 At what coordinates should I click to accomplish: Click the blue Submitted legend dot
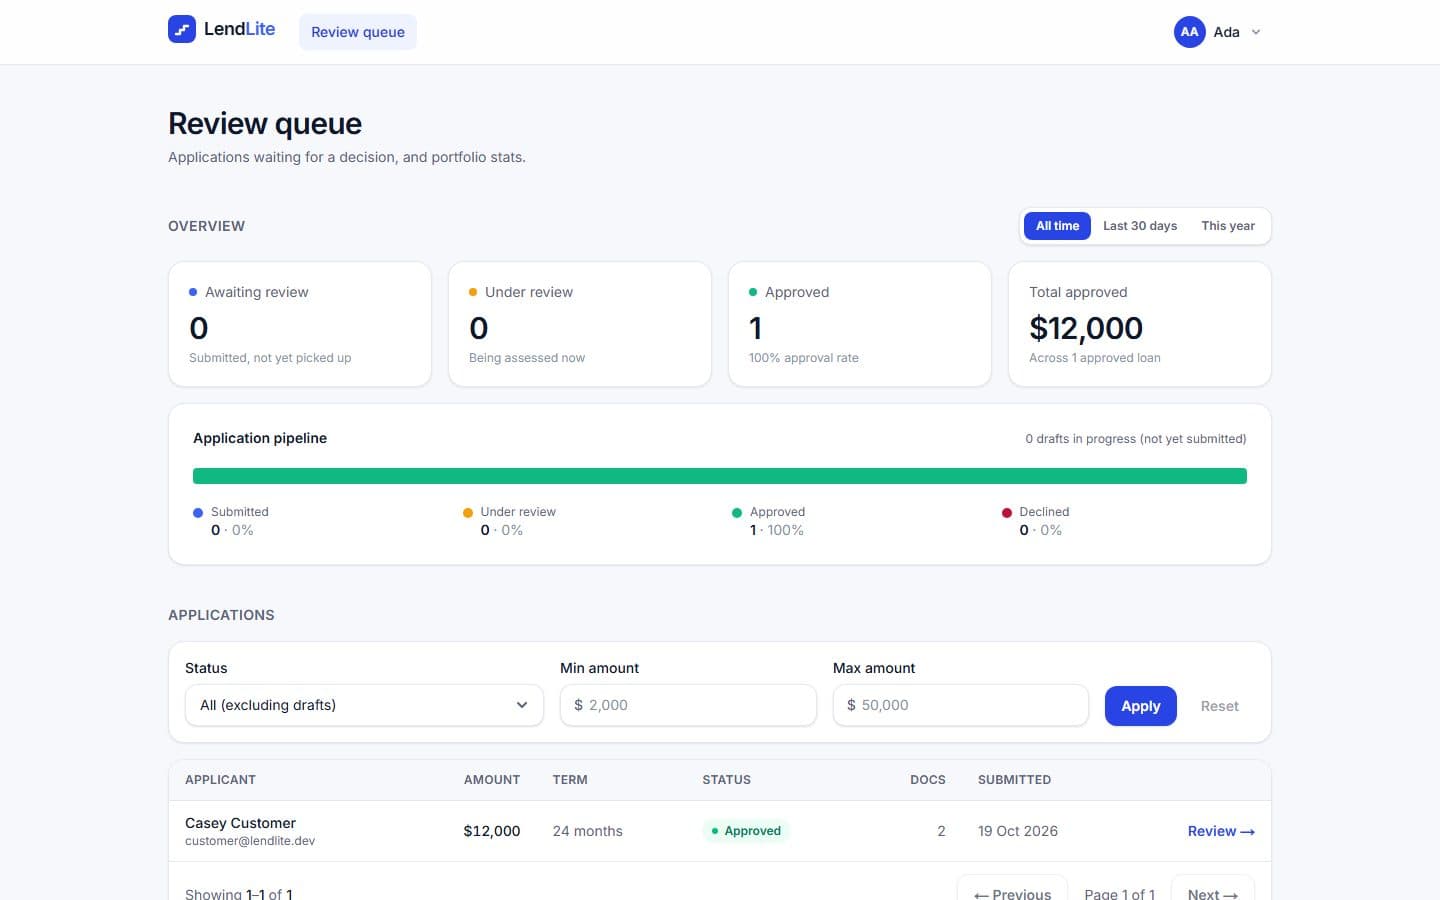click(x=198, y=513)
